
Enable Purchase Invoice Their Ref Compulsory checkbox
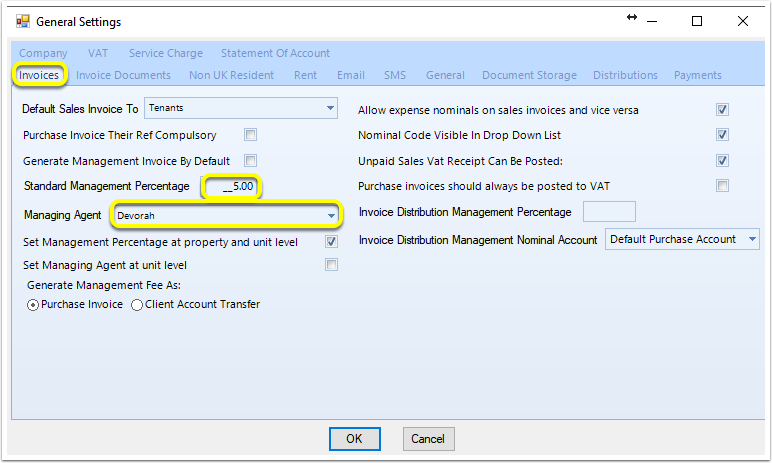click(251, 134)
